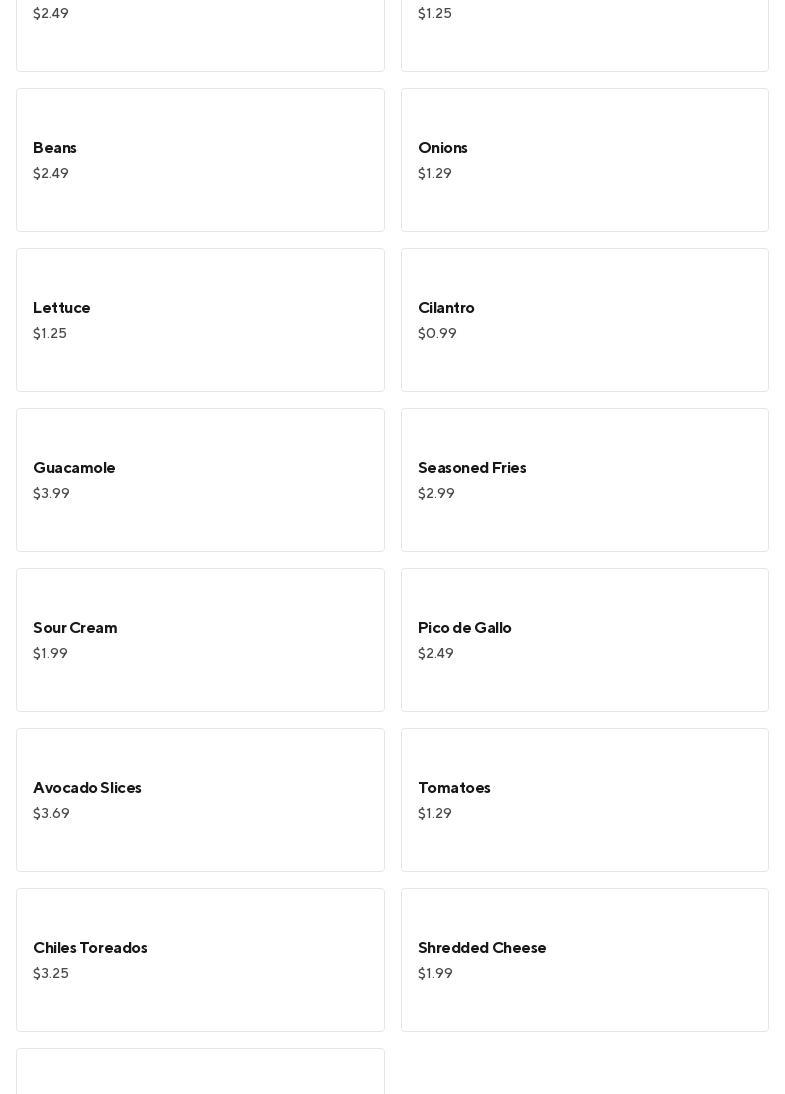Select the Beans side item
Image resolution: width=785 pixels, height=1094 pixels.
[x=200, y=160]
